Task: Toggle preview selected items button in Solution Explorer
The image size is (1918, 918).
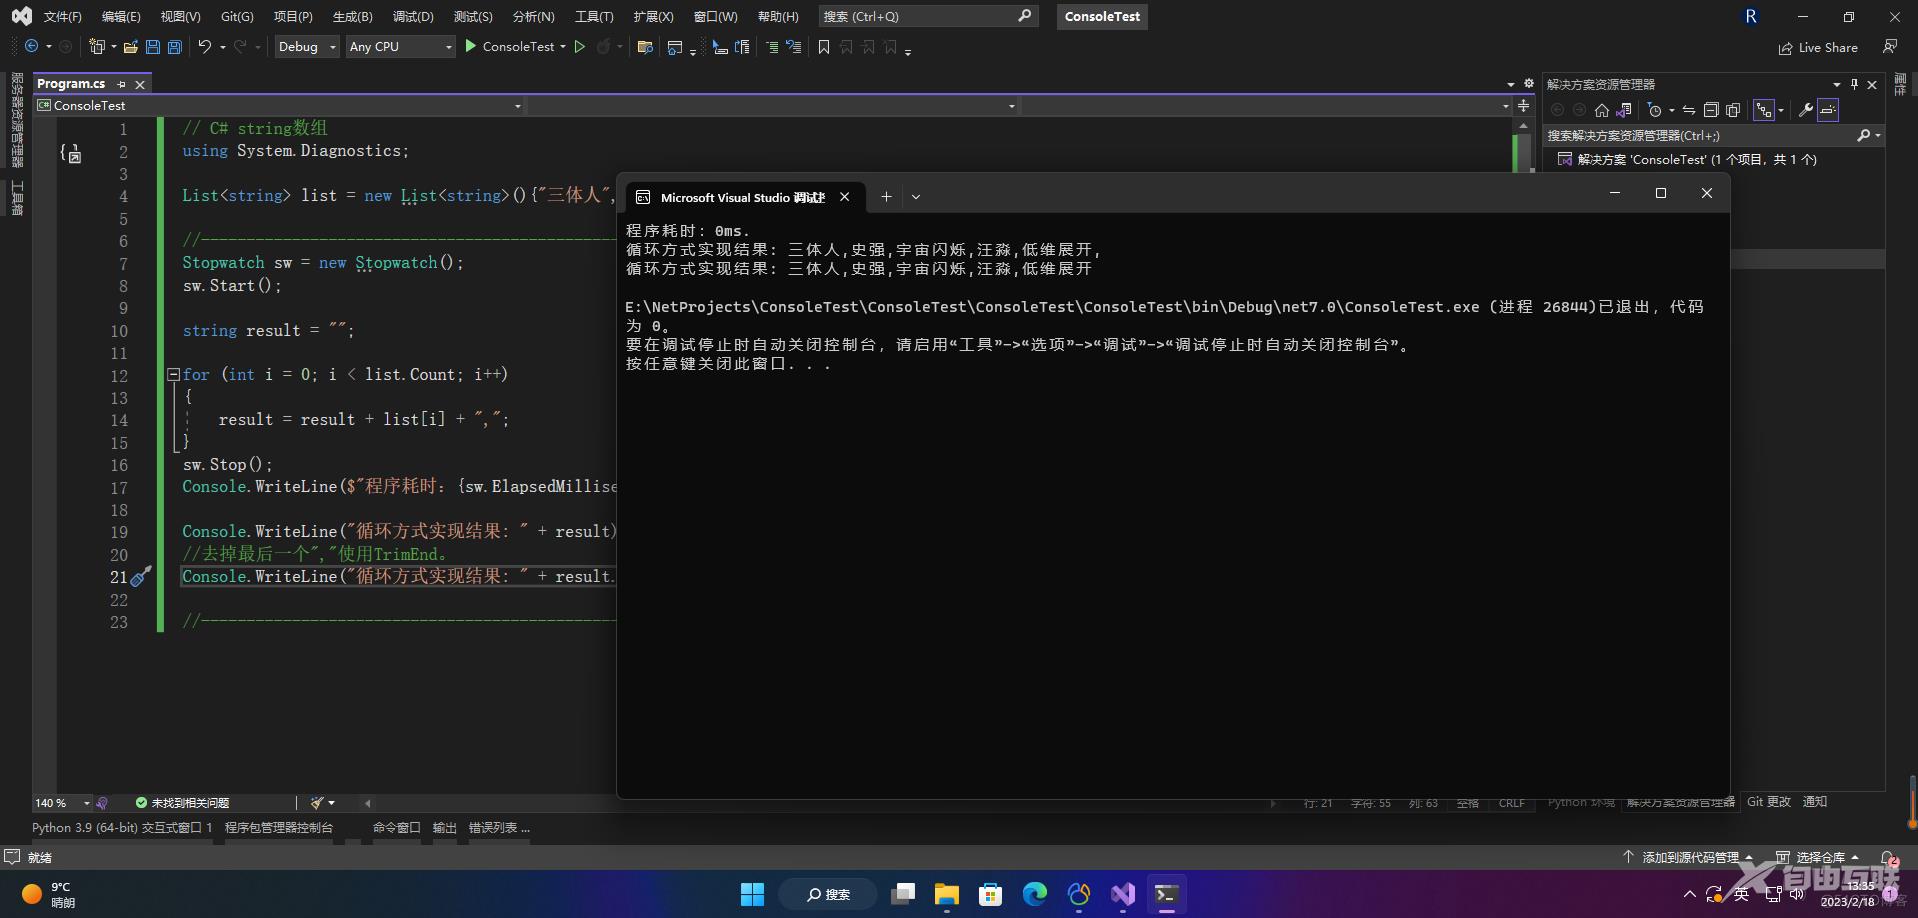Action: point(1828,110)
